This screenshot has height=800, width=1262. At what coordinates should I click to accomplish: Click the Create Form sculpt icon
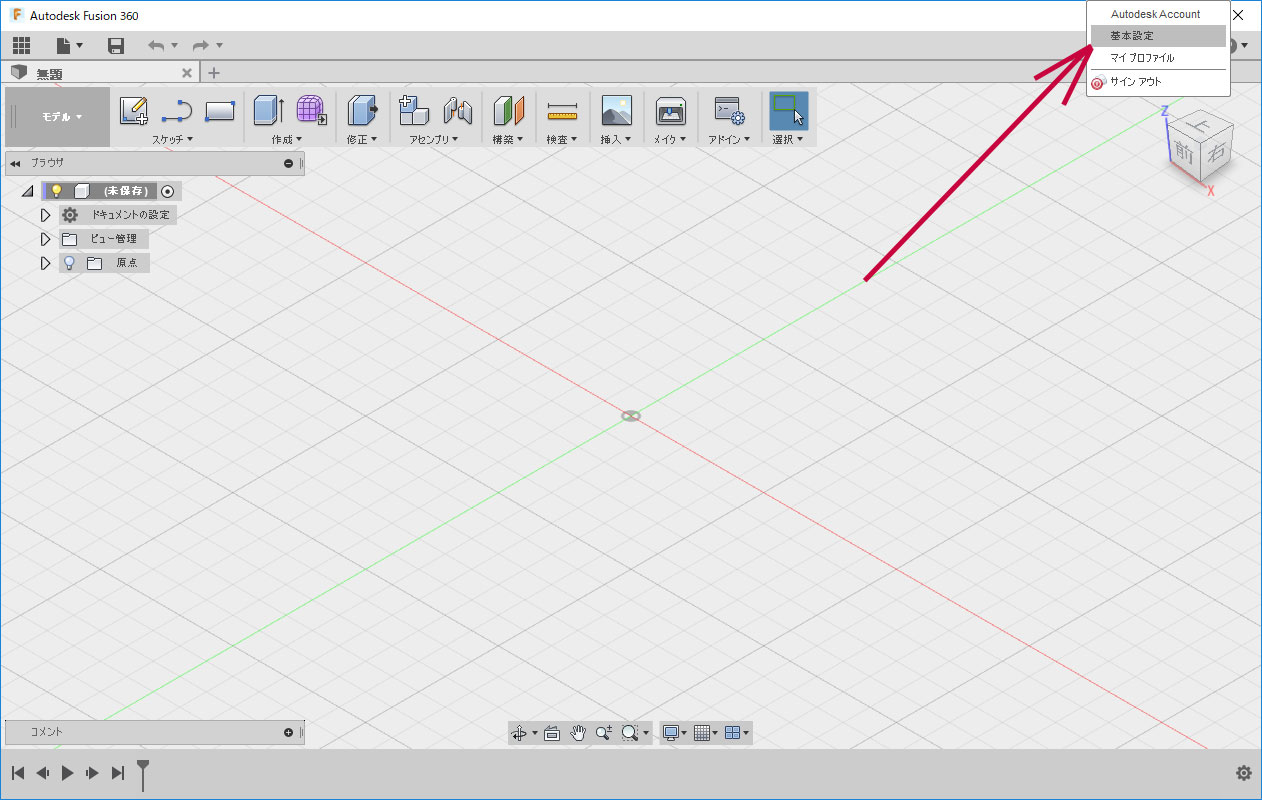click(312, 110)
